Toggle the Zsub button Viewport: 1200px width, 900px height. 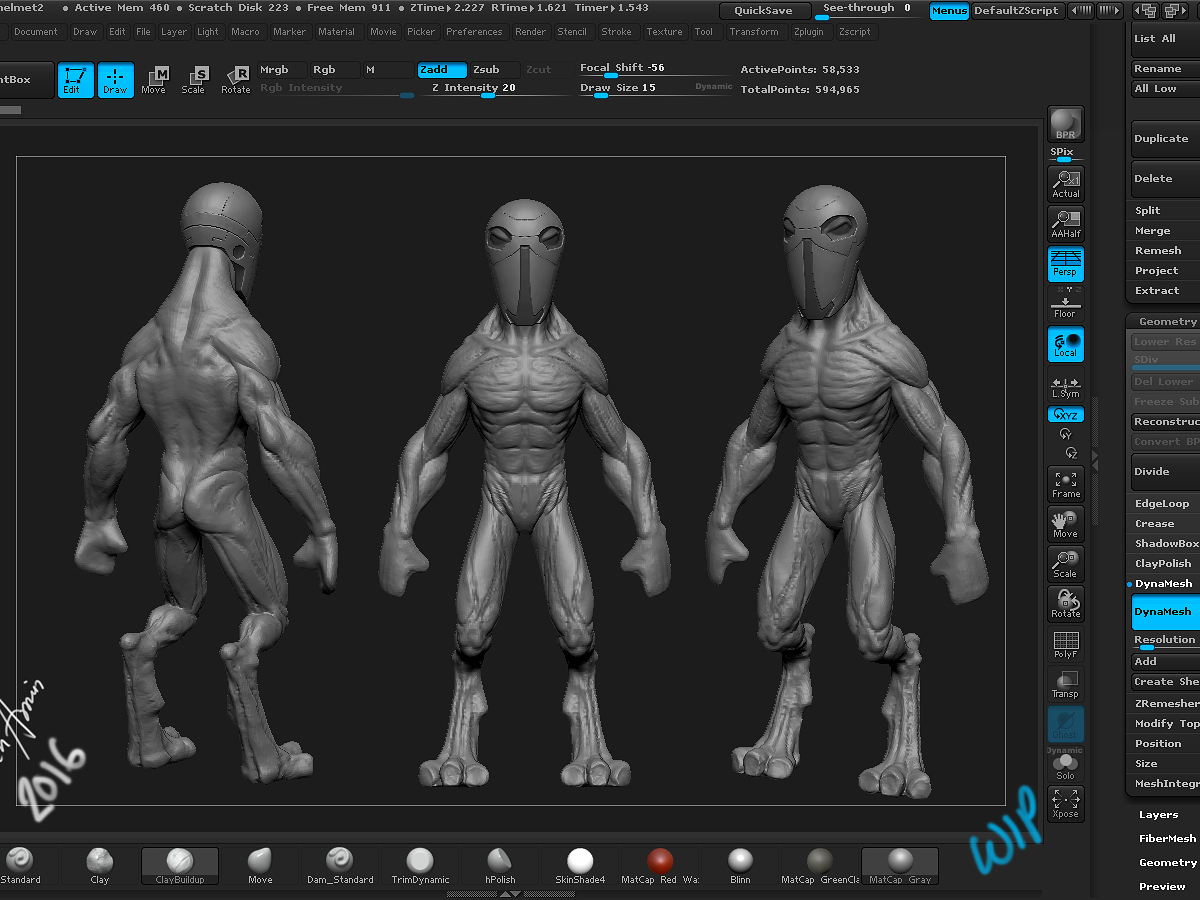click(x=495, y=70)
